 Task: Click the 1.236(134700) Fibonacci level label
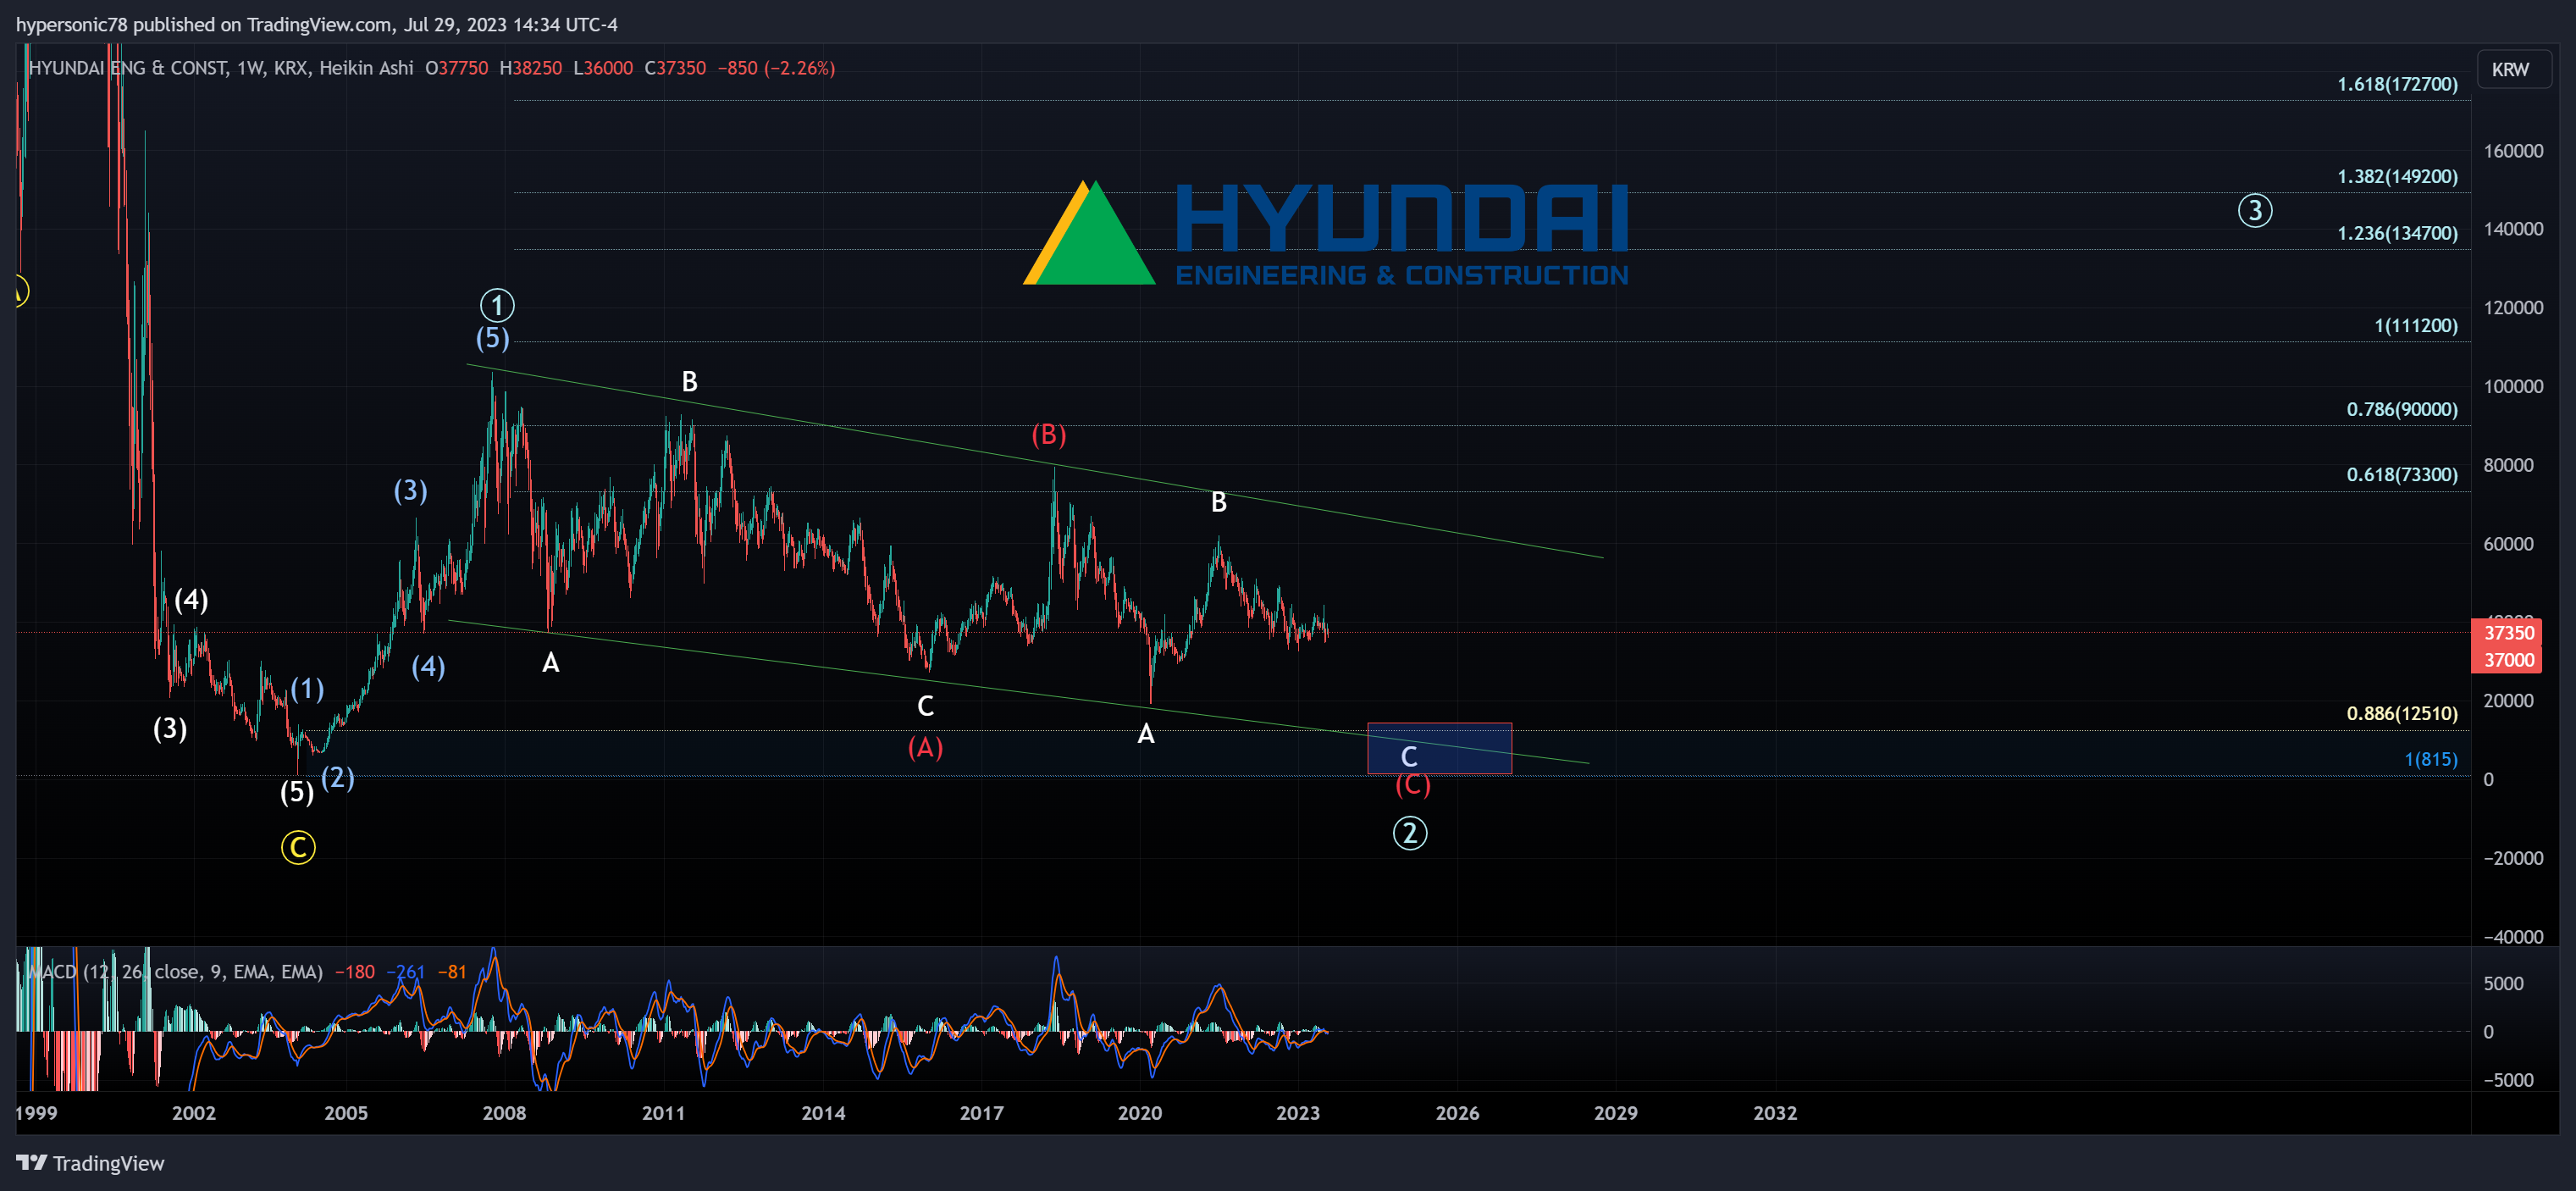[x=2397, y=233]
